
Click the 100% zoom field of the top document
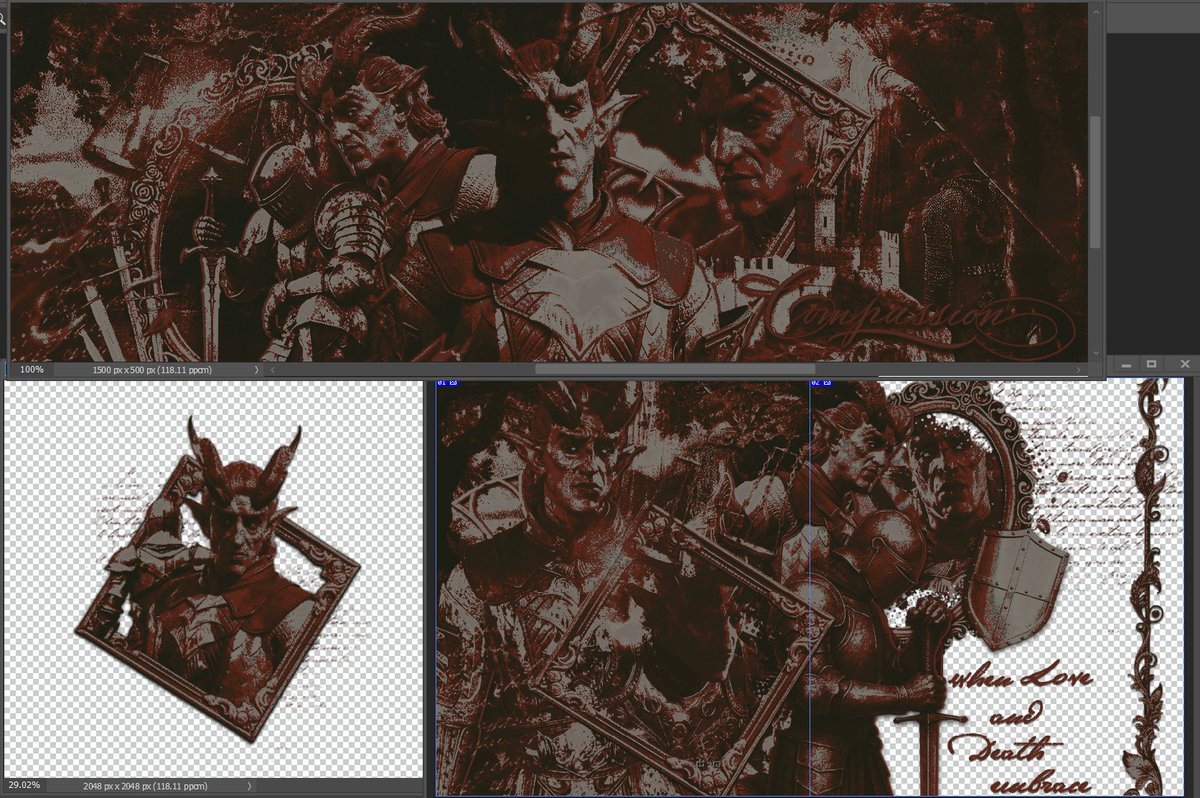click(30, 369)
